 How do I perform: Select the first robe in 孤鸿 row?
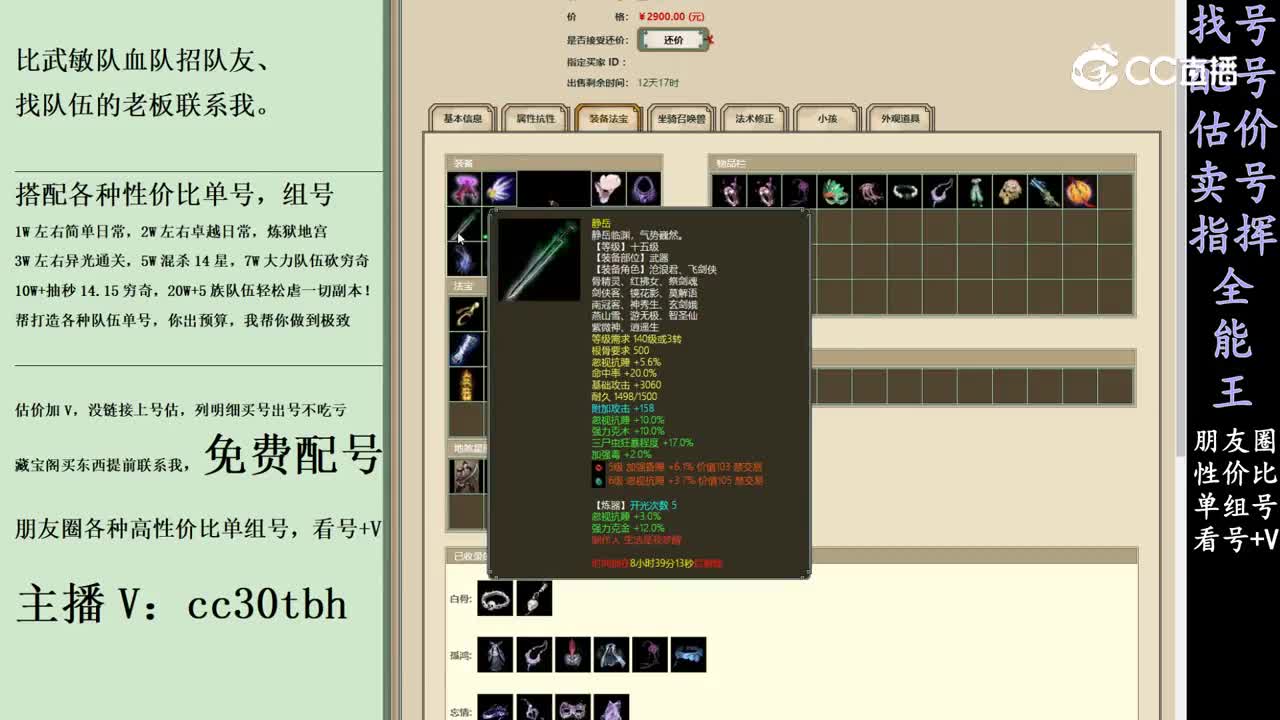495,655
